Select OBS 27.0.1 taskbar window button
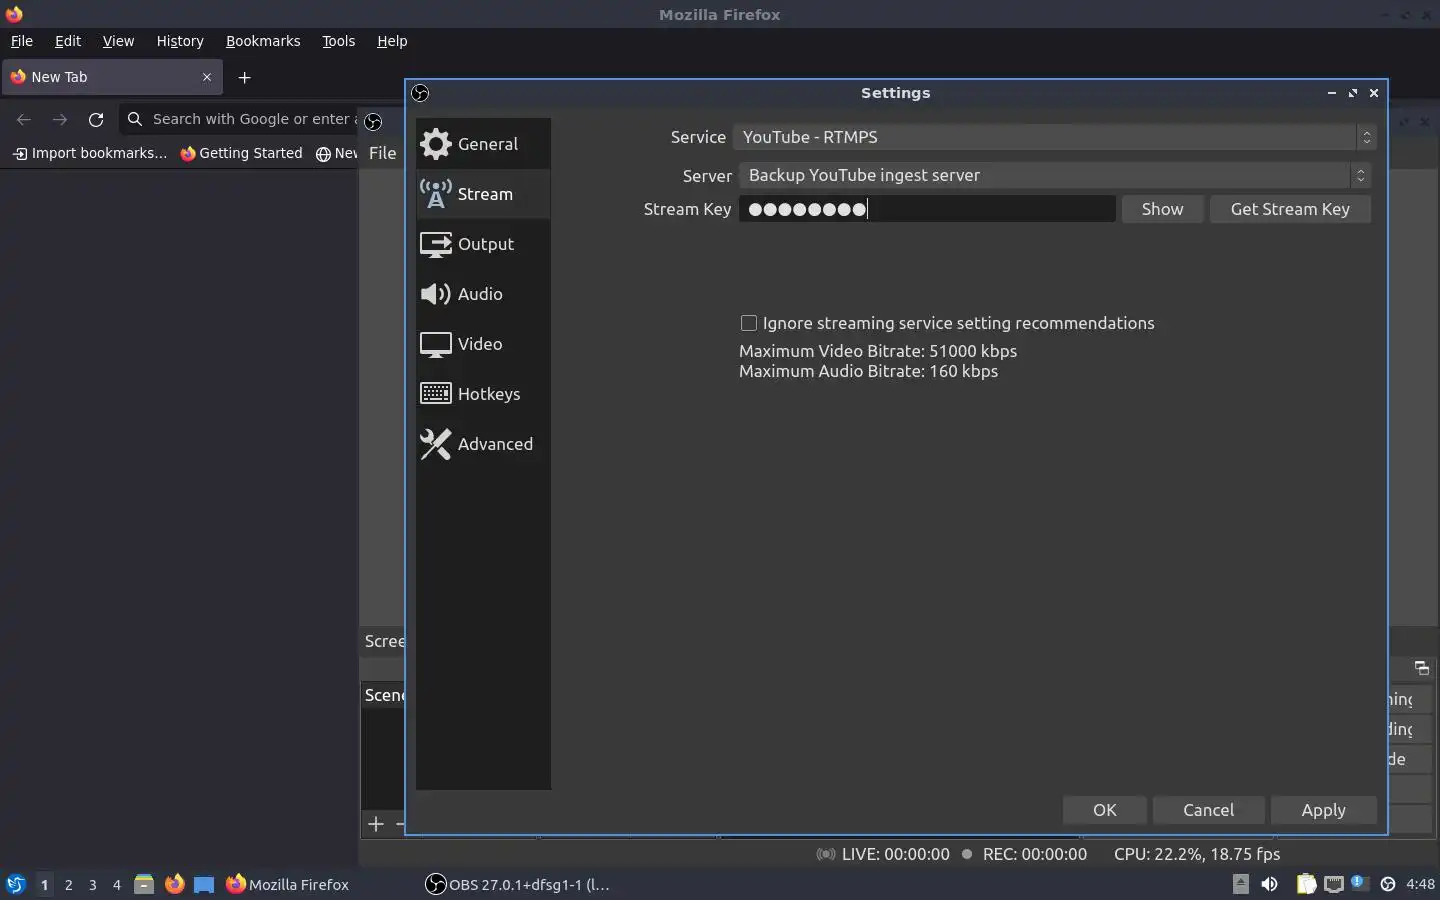 pos(518,884)
